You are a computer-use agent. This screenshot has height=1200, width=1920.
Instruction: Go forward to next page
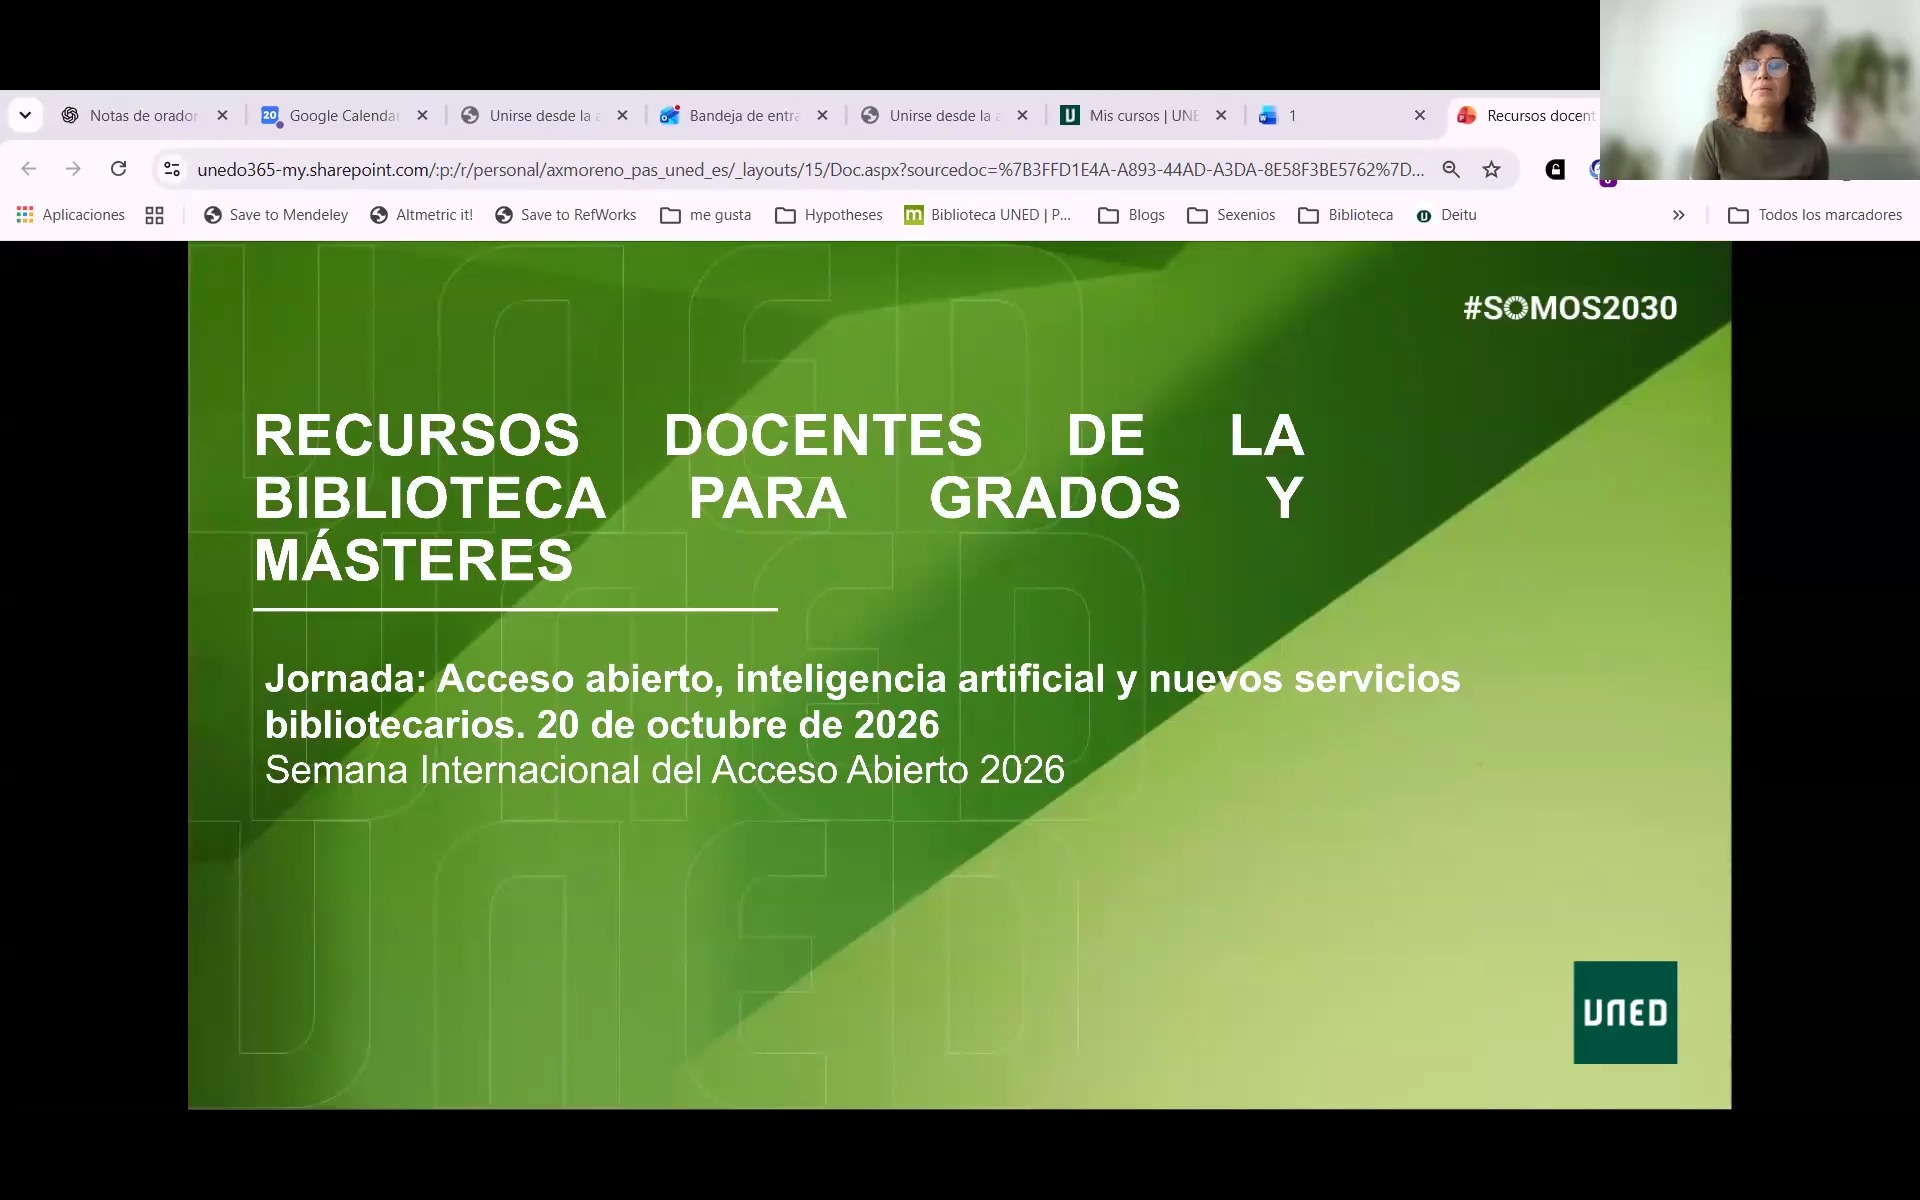point(73,169)
